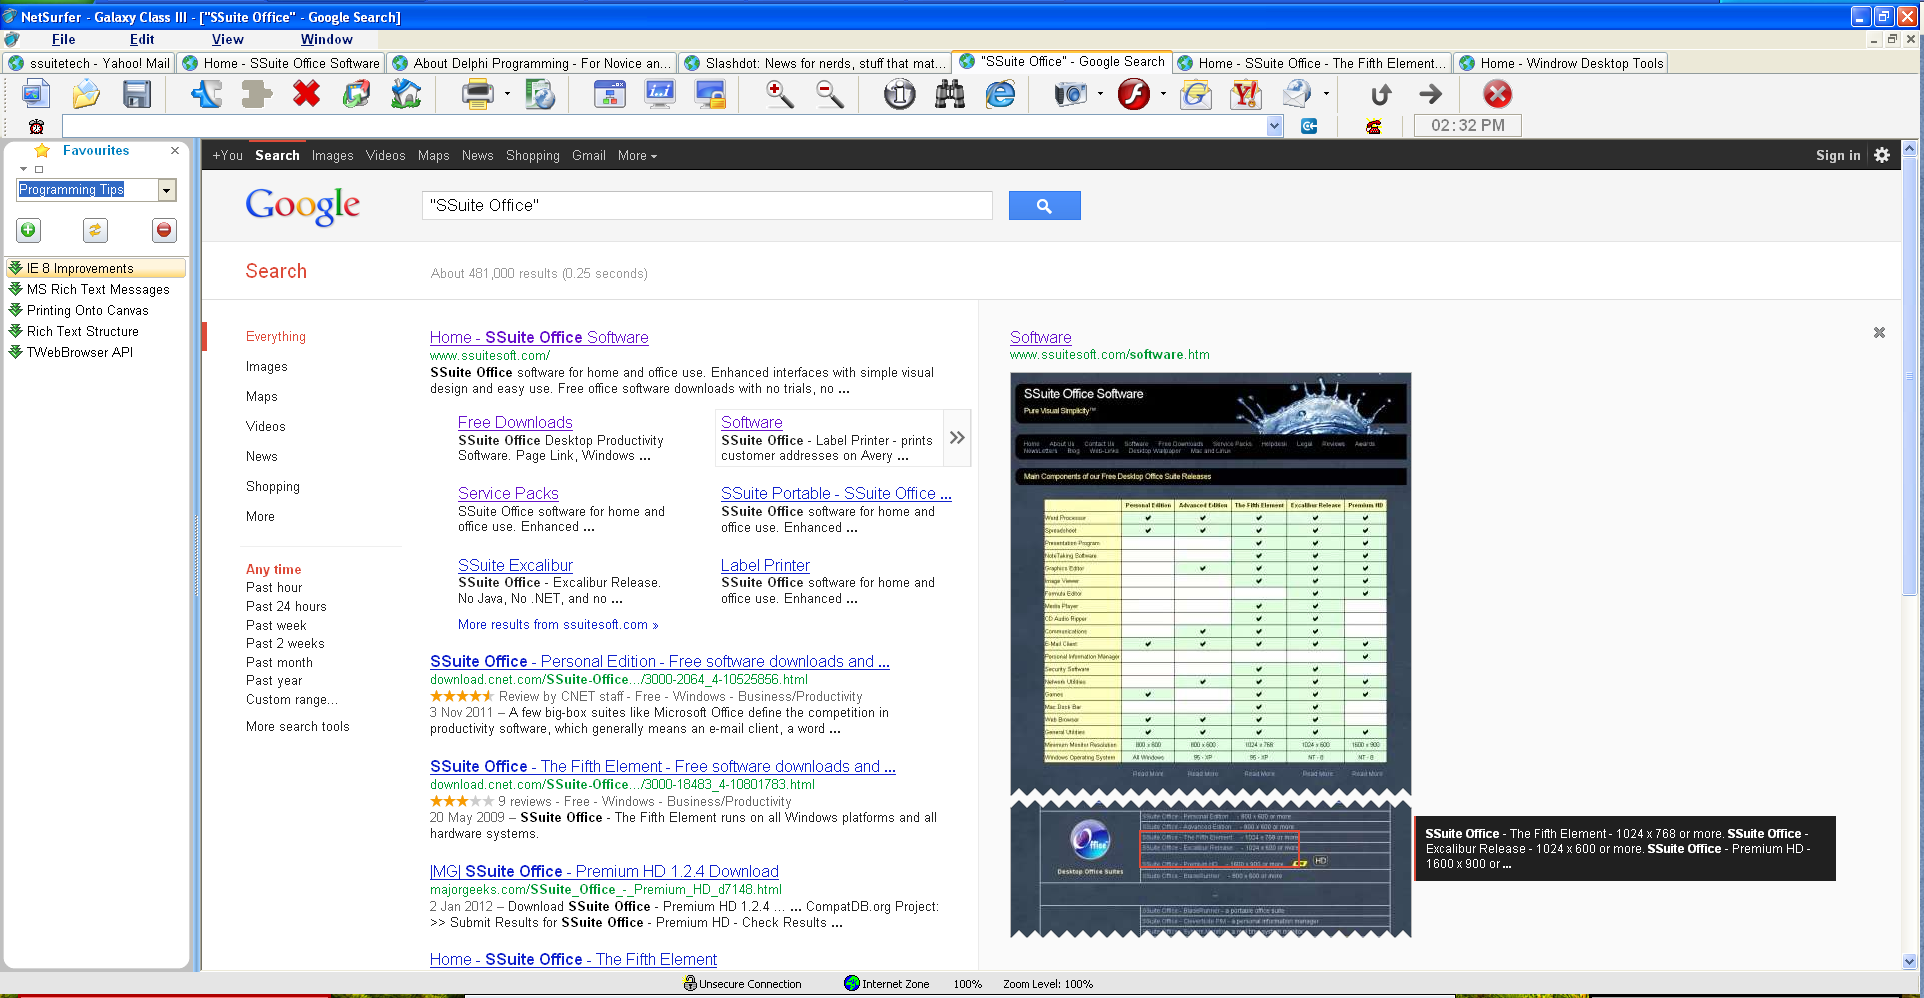Click the page's vertical scrollbar down arrow
This screenshot has height=998, width=1924.
1909,961
